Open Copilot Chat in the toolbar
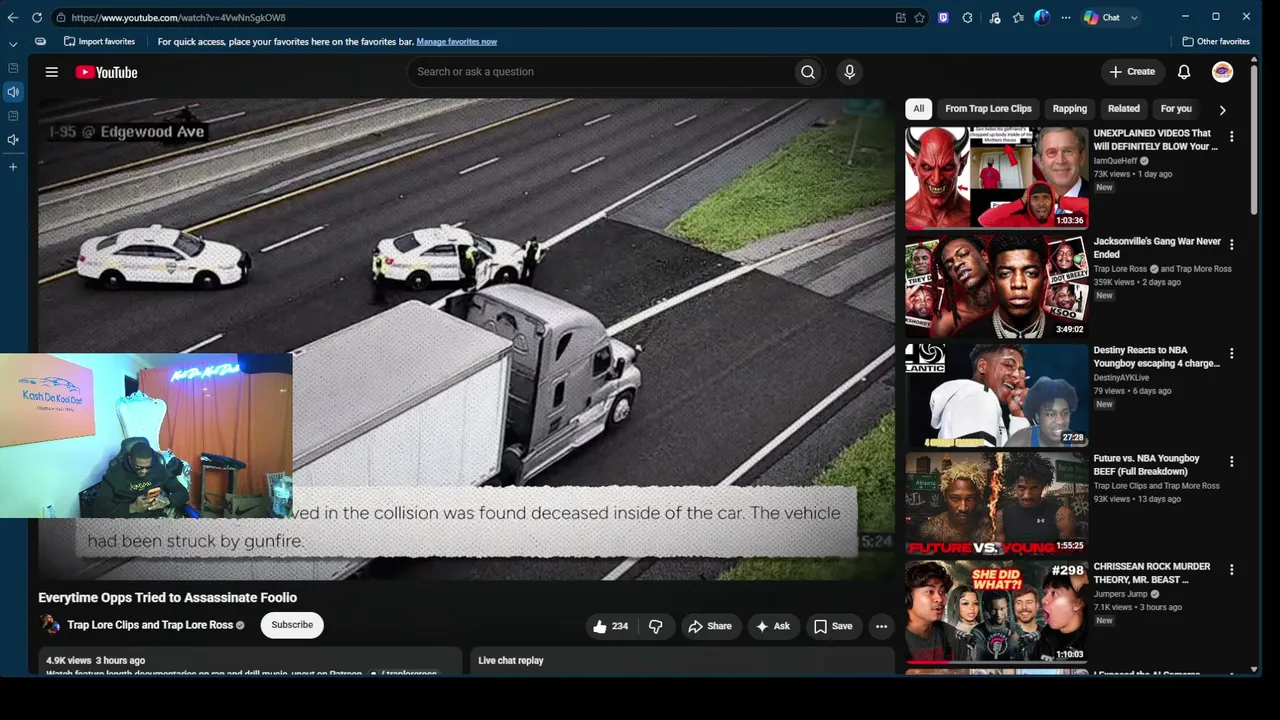Image resolution: width=1280 pixels, height=720 pixels. pyautogui.click(x=1102, y=17)
